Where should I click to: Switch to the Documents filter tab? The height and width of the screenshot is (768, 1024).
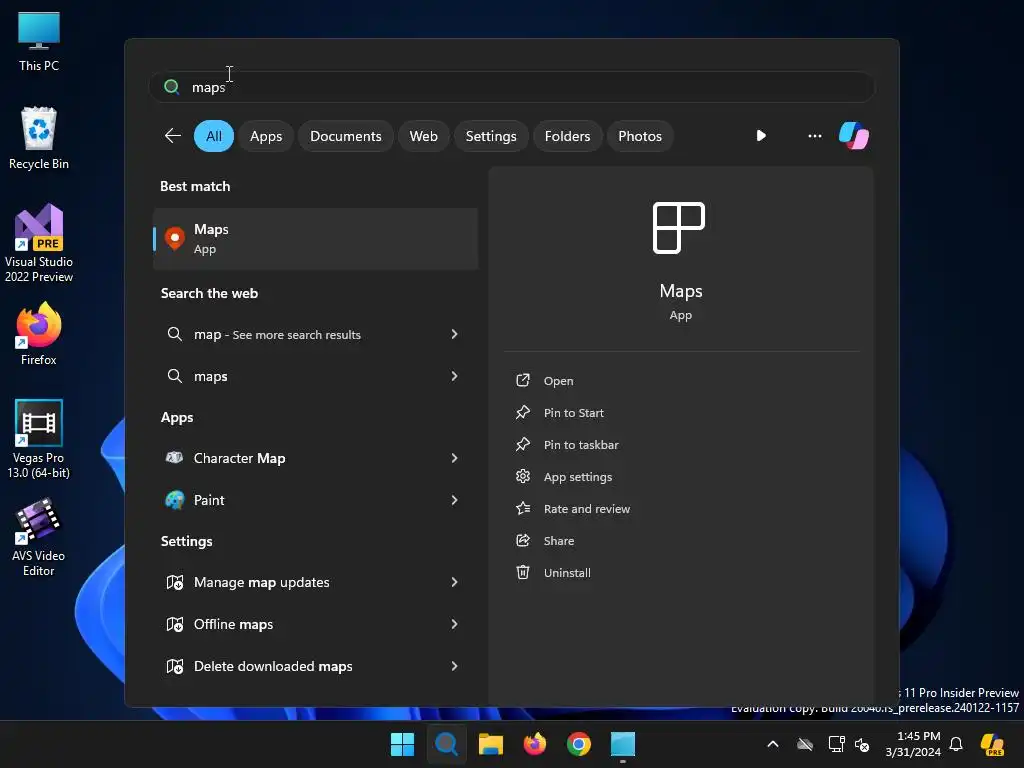[345, 136]
